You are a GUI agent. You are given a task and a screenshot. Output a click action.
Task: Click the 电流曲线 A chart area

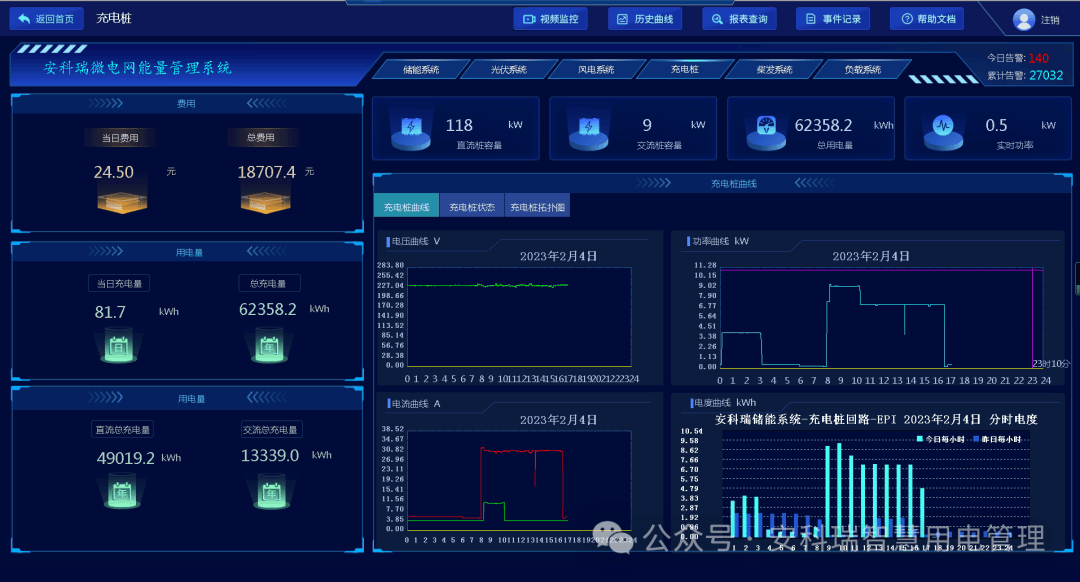(519, 481)
